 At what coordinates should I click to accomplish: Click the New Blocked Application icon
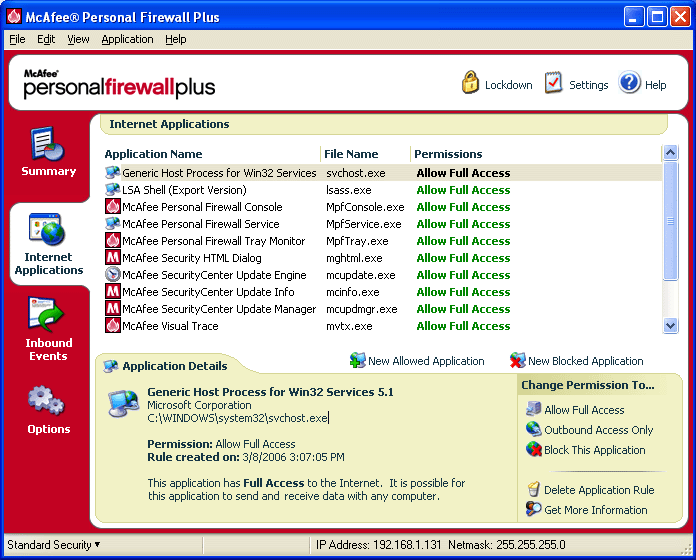point(517,361)
